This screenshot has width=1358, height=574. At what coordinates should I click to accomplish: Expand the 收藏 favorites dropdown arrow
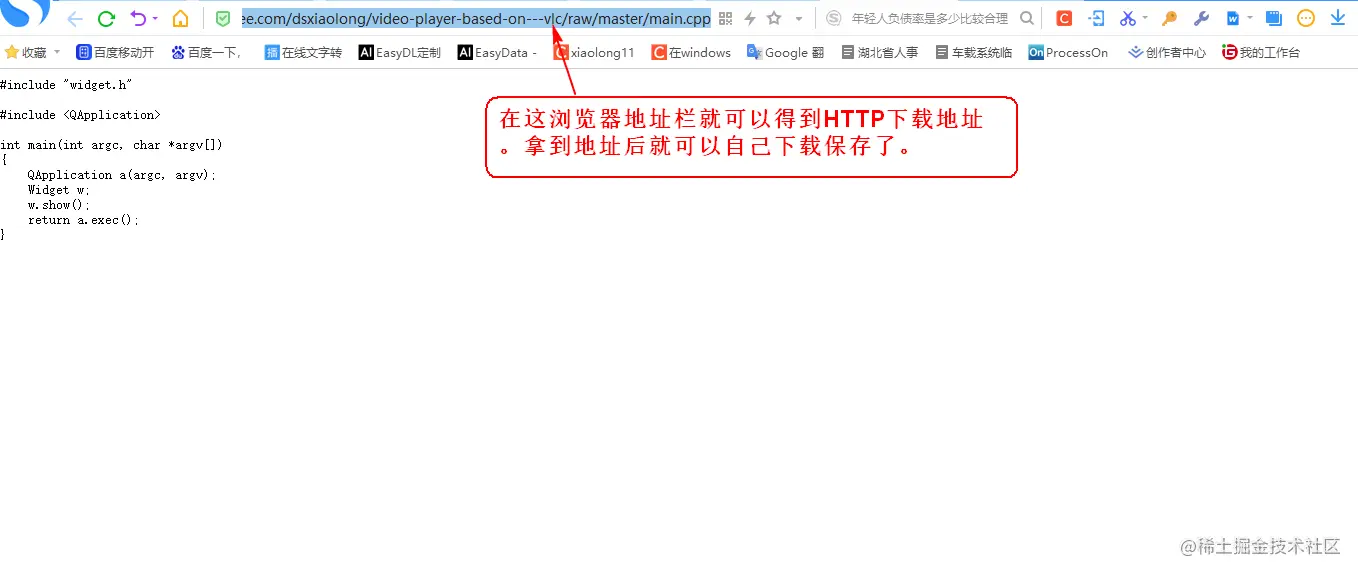pyautogui.click(x=57, y=52)
